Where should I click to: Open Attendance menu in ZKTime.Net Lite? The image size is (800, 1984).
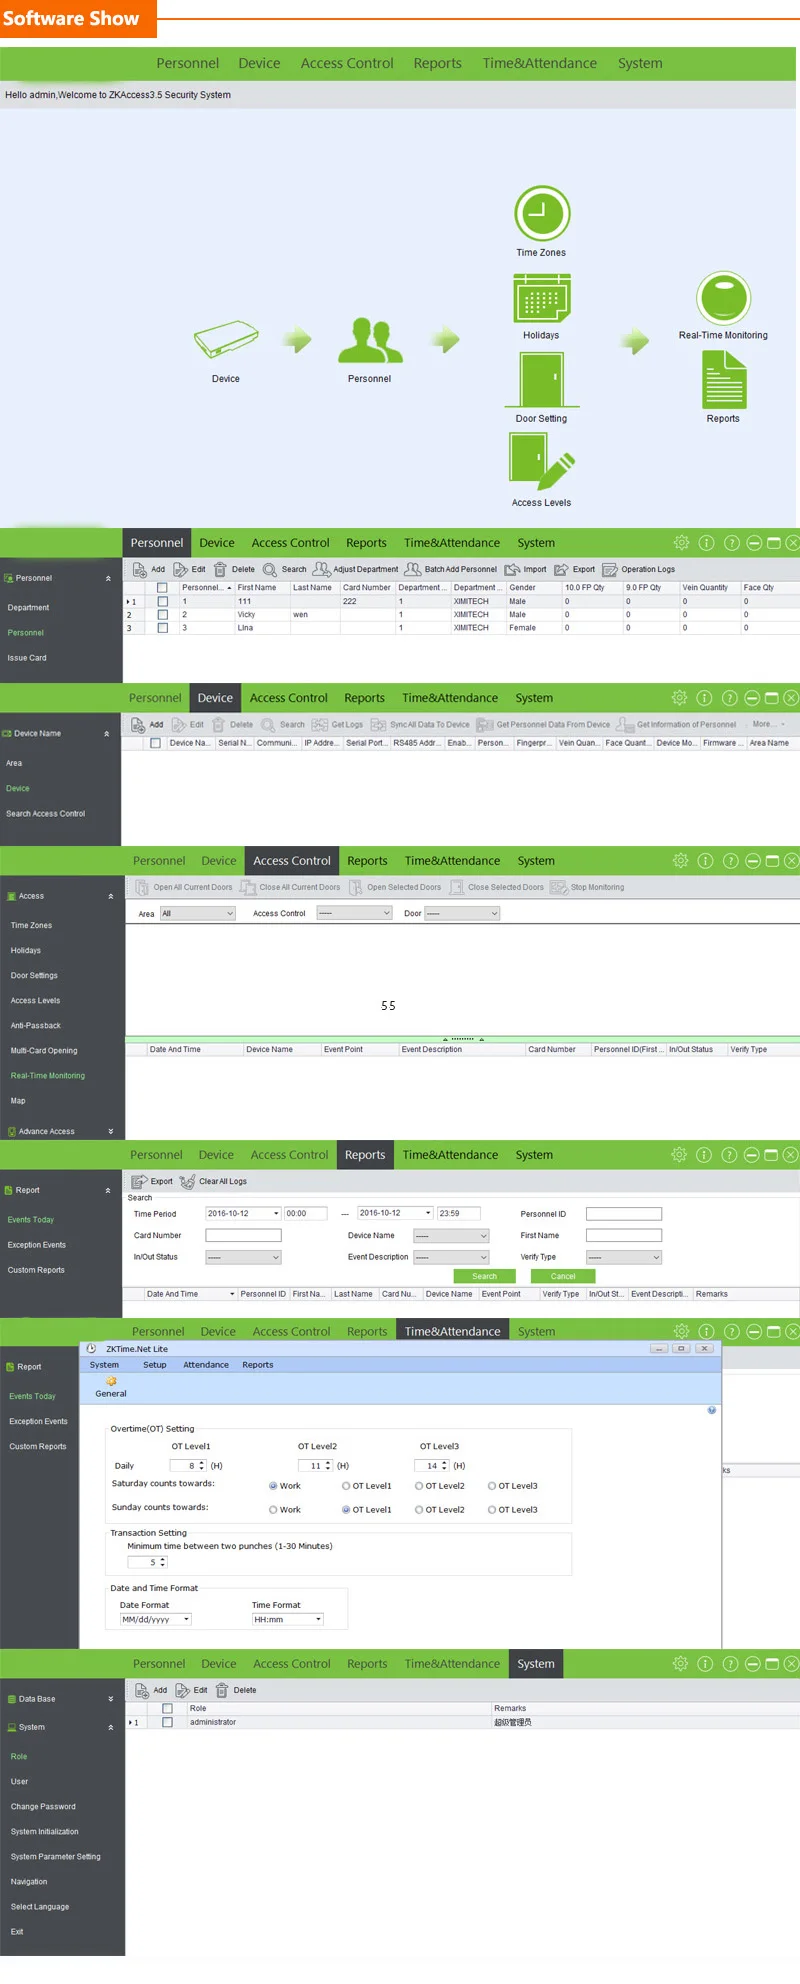205,1365
